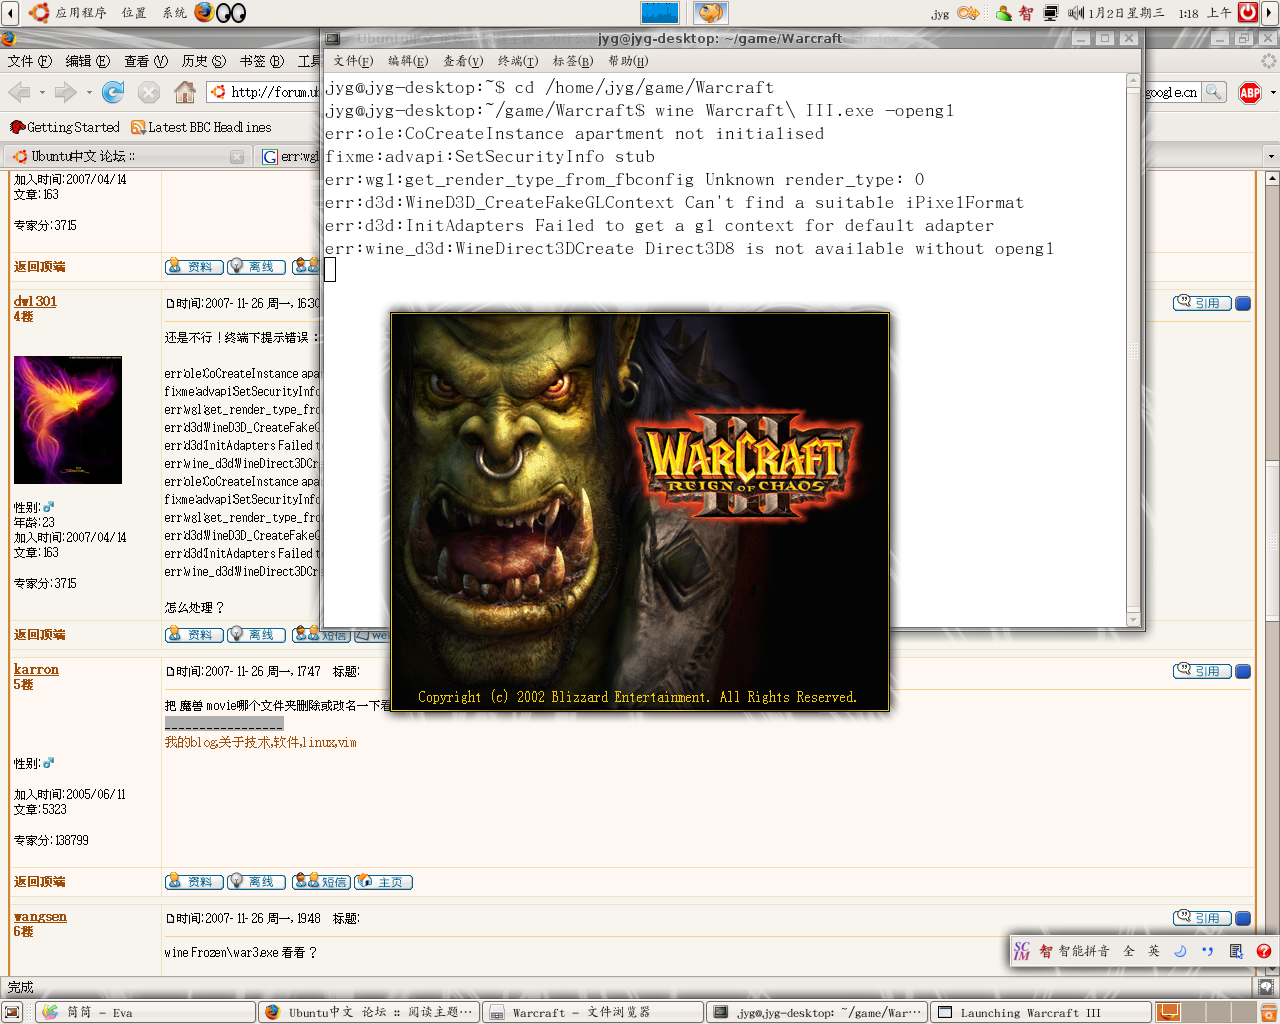Click 智能拼音 input method selector
The width and height of the screenshot is (1280, 1024).
coord(1074,951)
